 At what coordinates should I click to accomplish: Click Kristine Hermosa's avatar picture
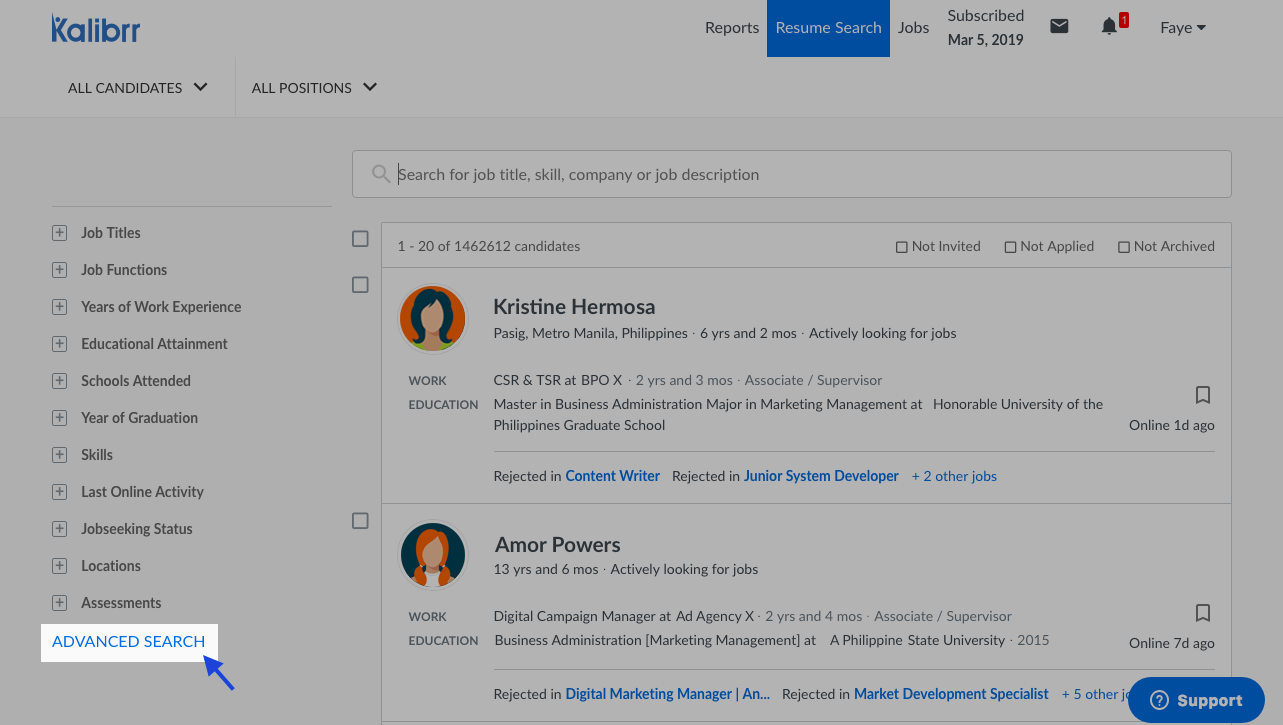tap(433, 318)
